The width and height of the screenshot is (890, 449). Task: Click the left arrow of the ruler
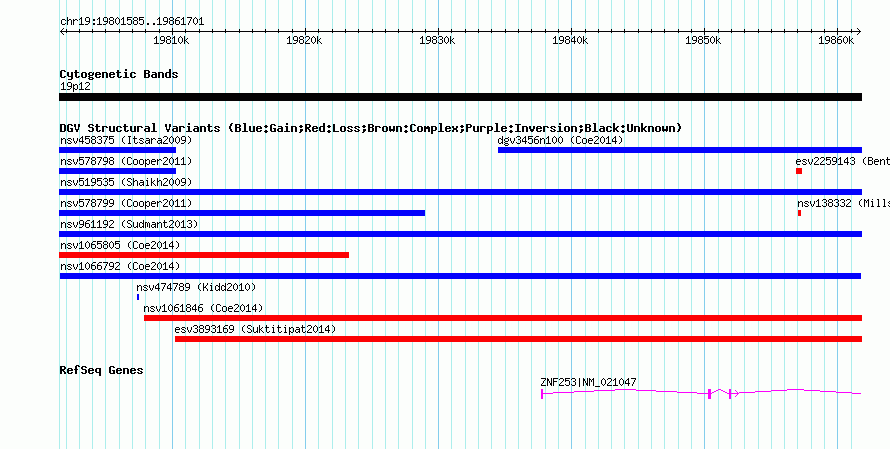click(62, 32)
